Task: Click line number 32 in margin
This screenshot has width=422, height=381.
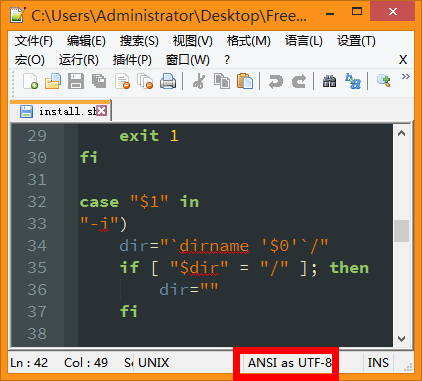Action: click(37, 202)
